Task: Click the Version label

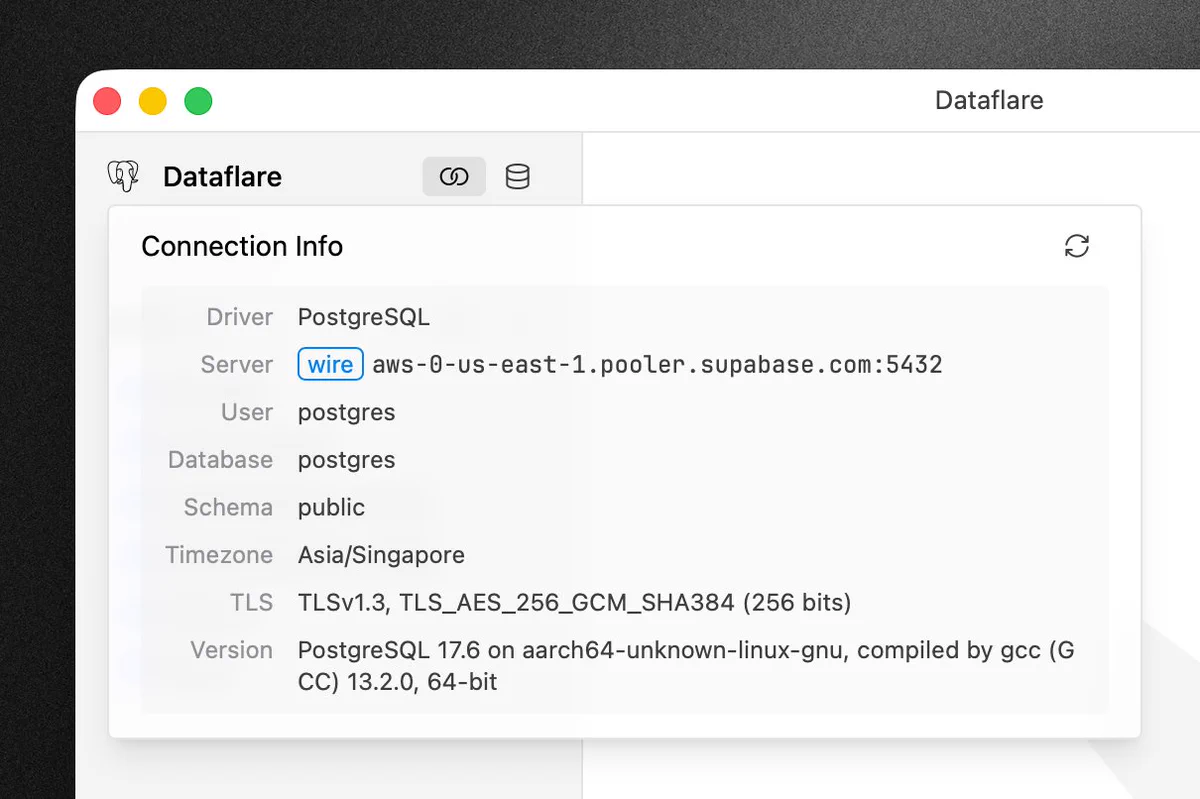Action: [232, 650]
